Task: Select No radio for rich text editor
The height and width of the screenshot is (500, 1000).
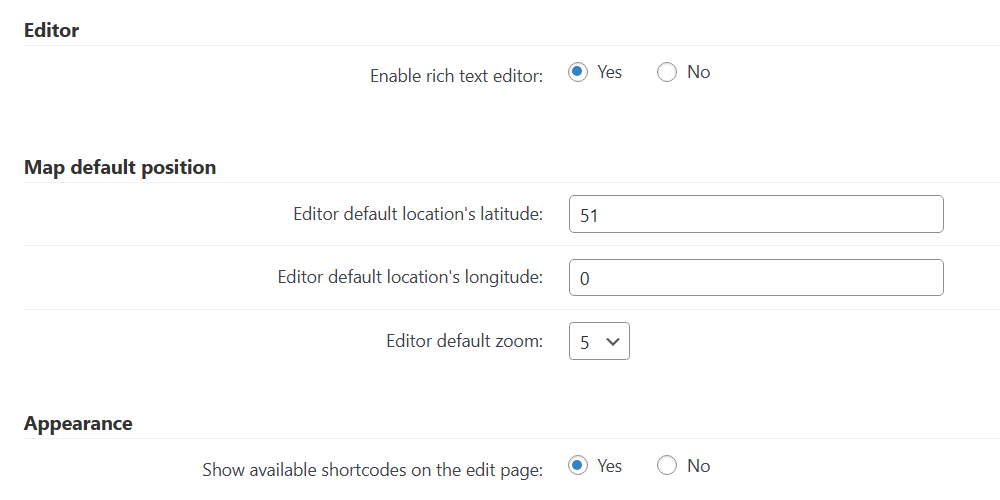Action: tap(666, 72)
